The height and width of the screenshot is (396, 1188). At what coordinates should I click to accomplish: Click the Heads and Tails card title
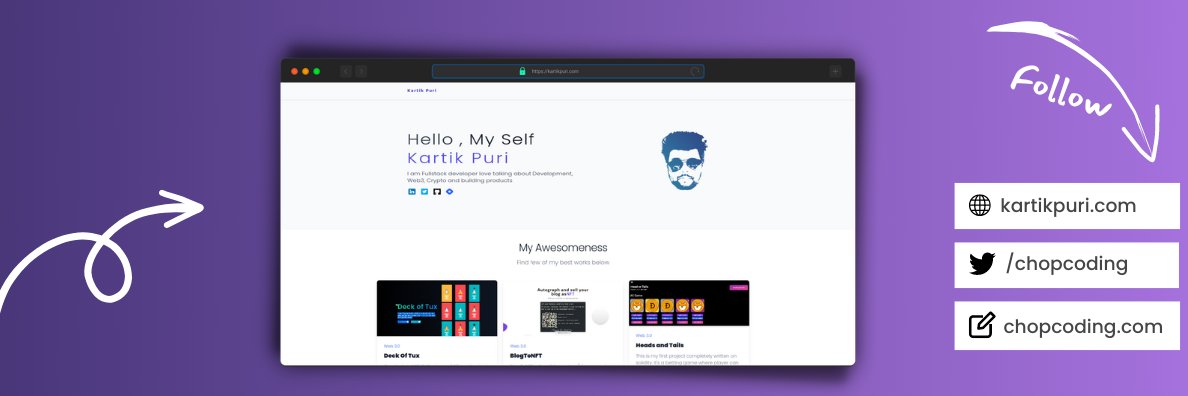pos(659,345)
